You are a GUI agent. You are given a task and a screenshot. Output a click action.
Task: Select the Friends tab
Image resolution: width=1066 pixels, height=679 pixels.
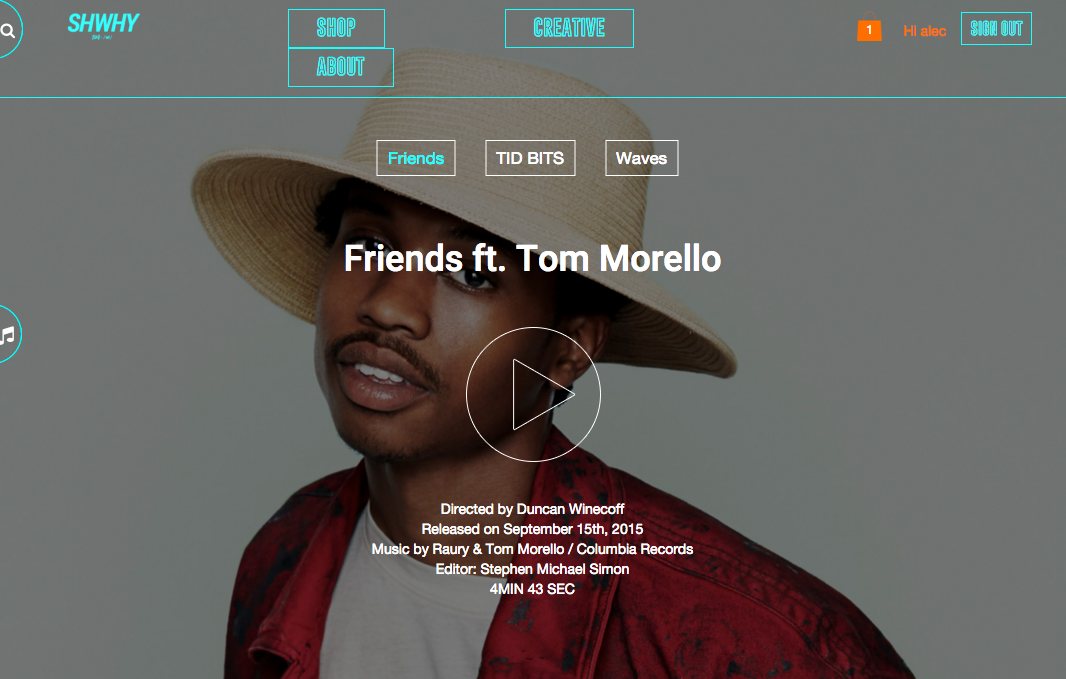pos(416,158)
